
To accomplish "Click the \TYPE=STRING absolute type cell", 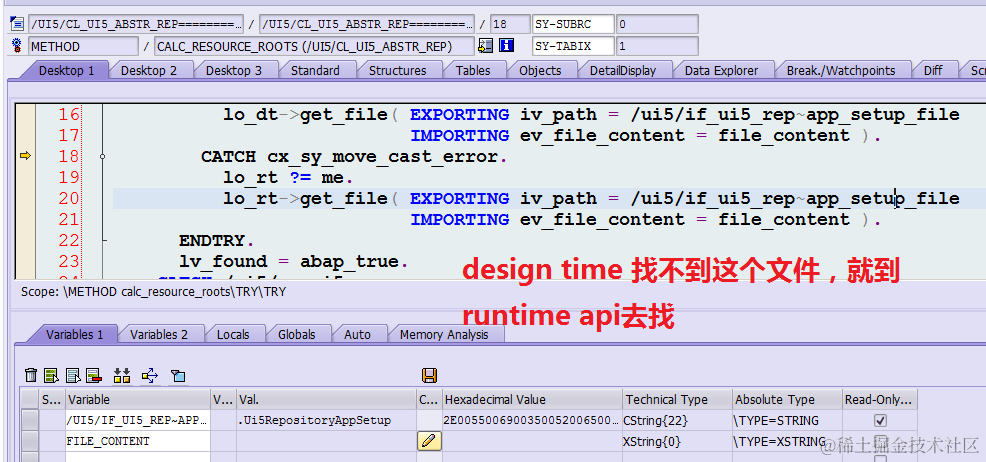I will pyautogui.click(x=787, y=420).
